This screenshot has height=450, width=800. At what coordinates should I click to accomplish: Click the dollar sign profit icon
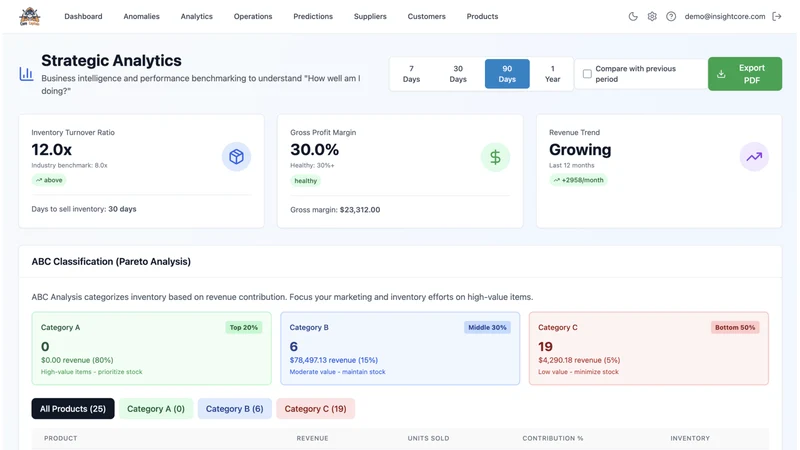click(x=495, y=157)
